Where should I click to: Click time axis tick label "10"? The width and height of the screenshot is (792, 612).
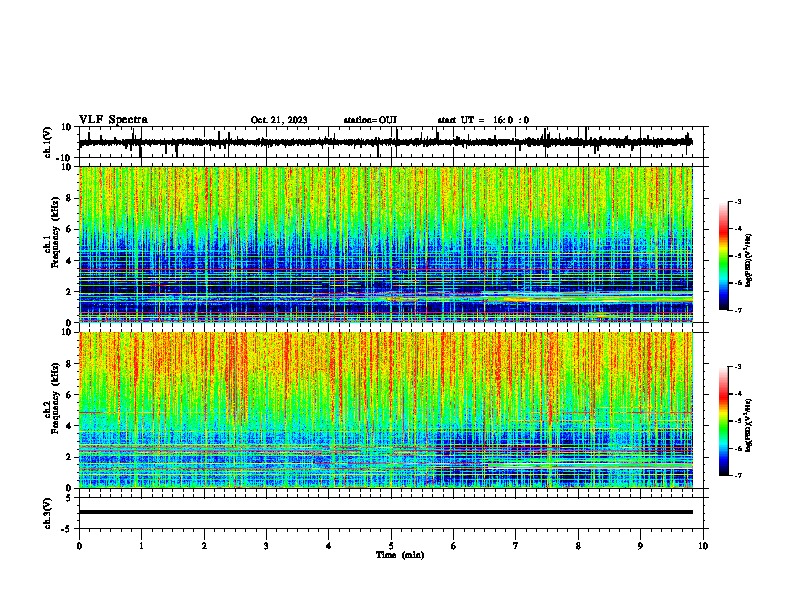(x=703, y=546)
